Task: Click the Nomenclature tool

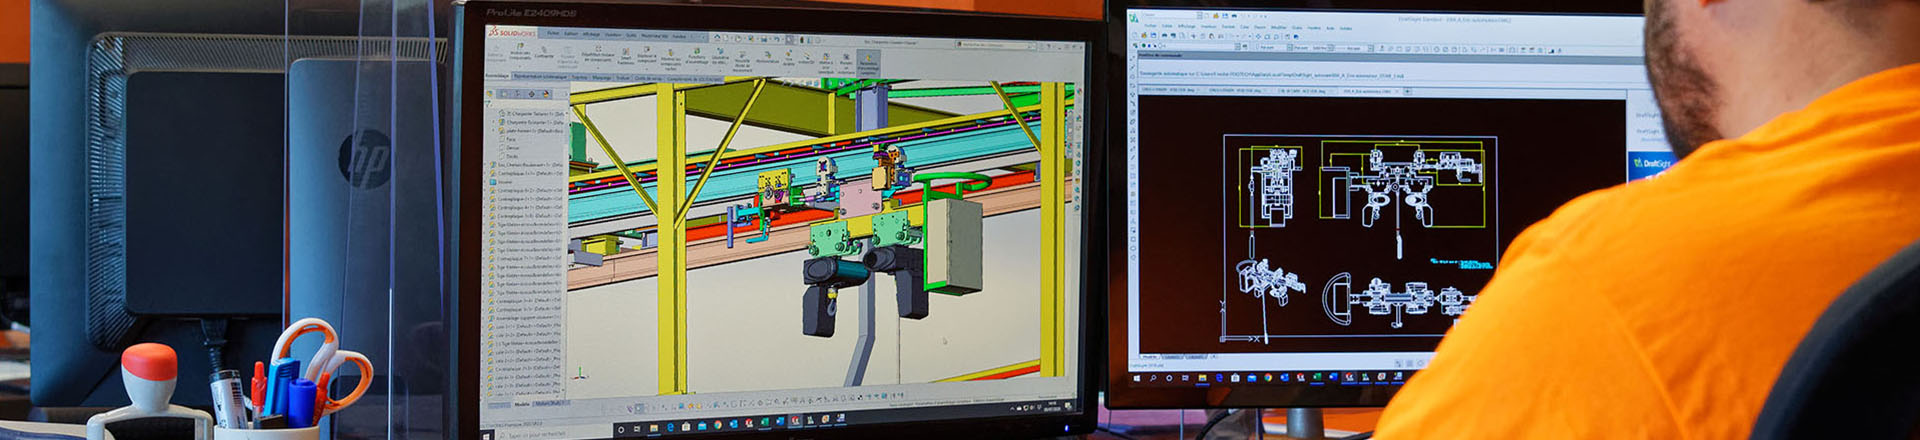Action: point(768,57)
